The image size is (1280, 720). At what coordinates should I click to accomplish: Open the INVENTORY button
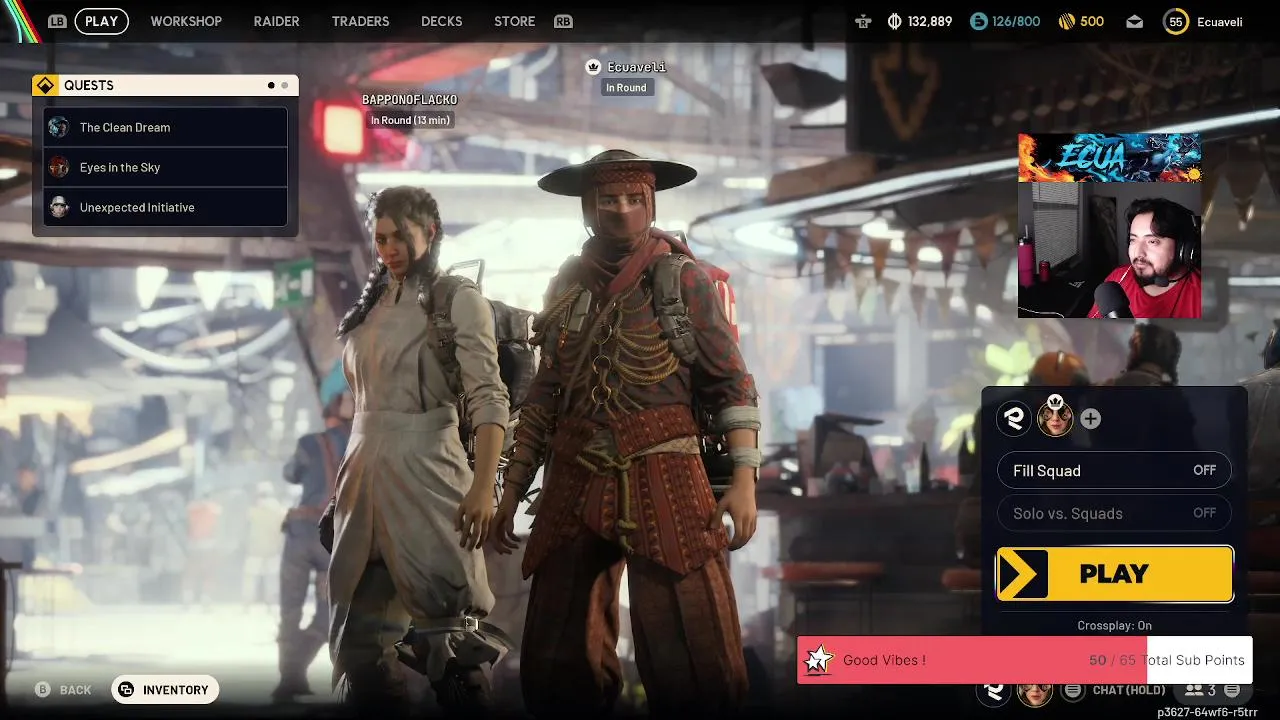[x=165, y=690]
